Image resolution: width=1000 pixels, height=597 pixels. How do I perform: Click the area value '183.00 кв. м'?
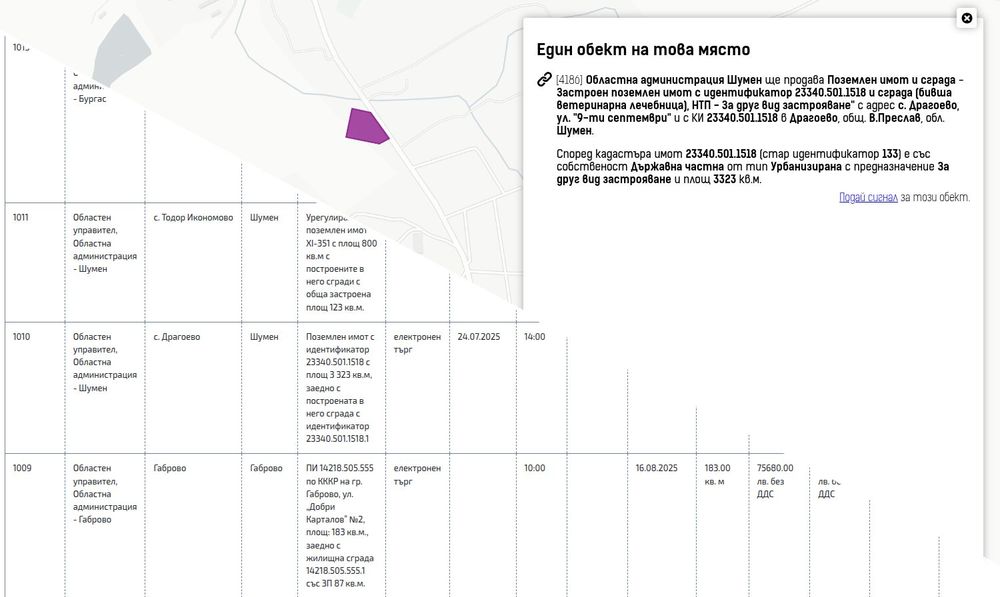point(717,475)
